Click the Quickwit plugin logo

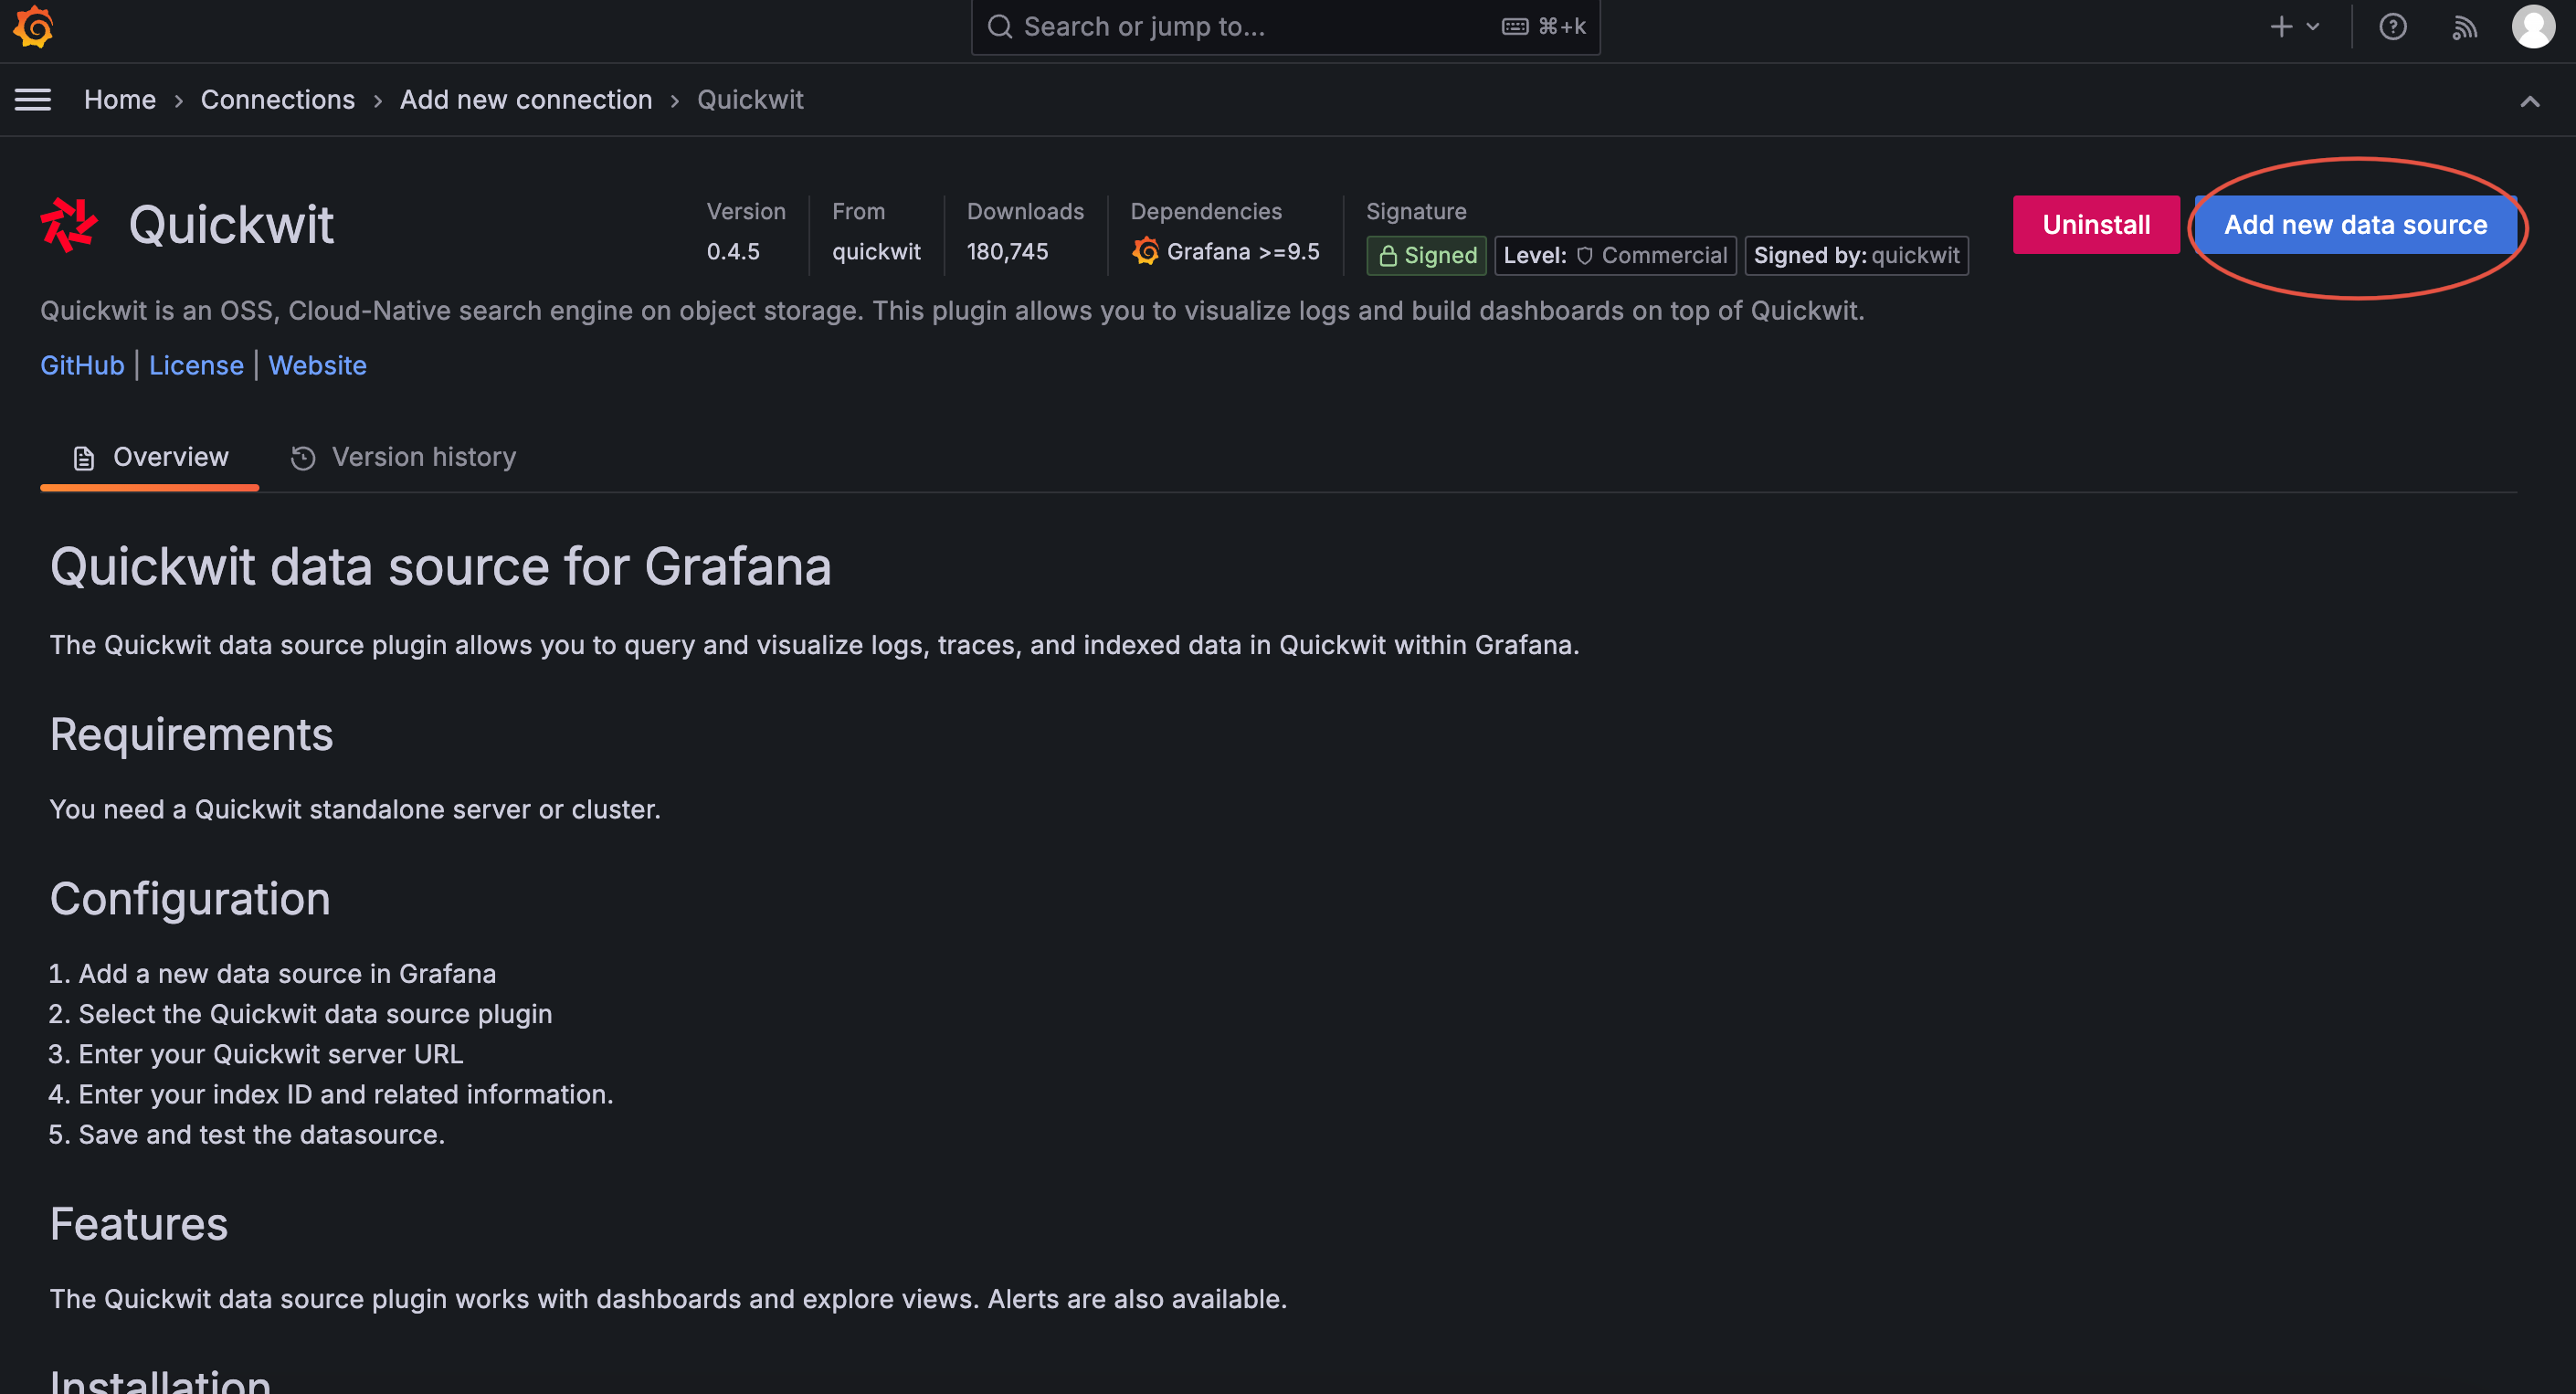(x=68, y=224)
